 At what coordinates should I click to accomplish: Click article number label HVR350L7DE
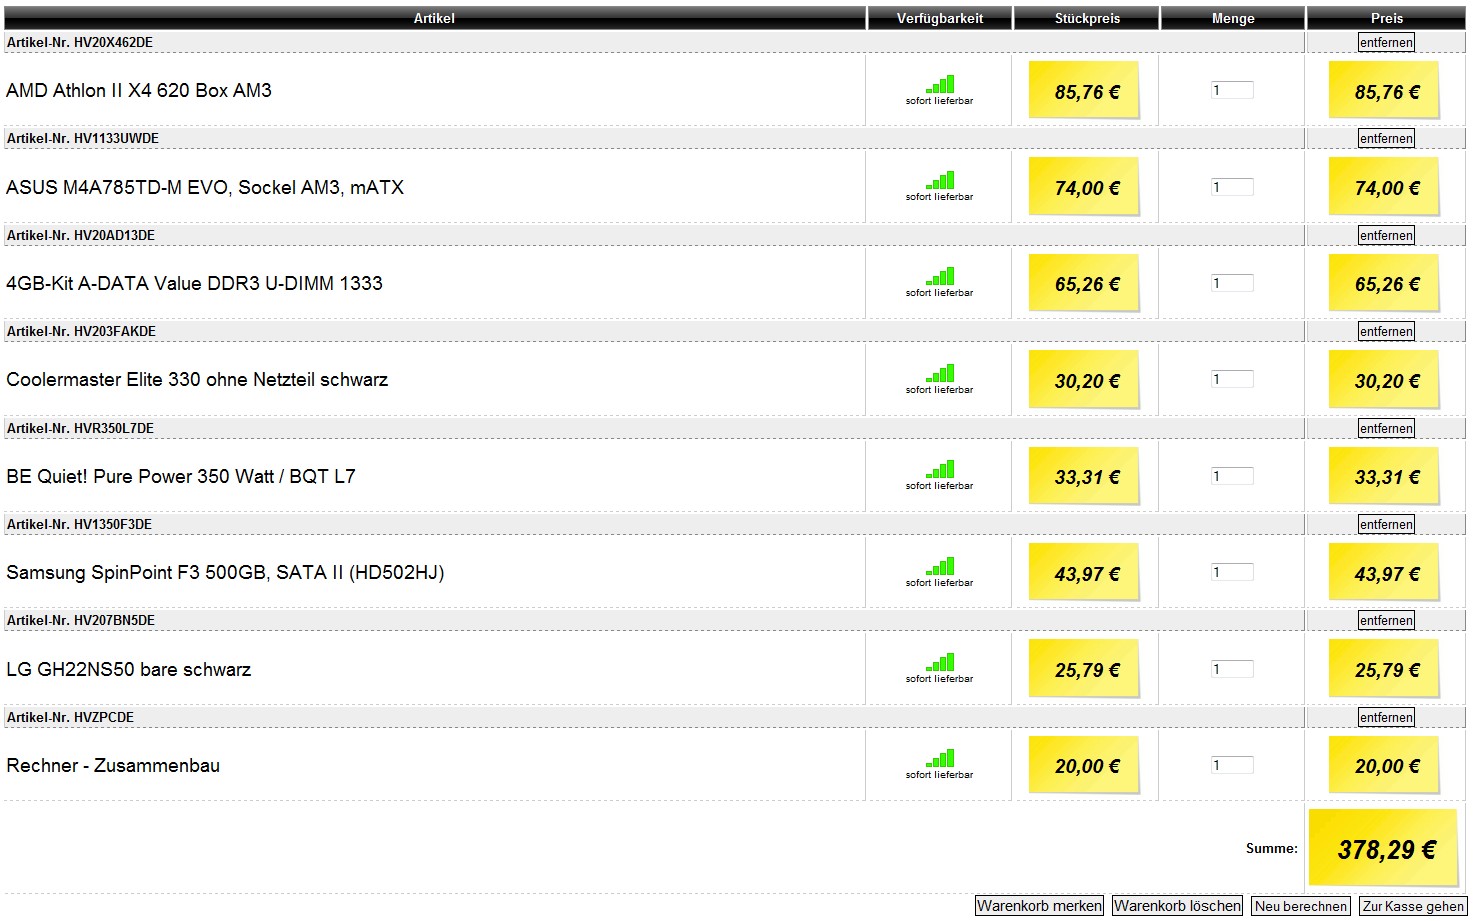click(x=80, y=428)
